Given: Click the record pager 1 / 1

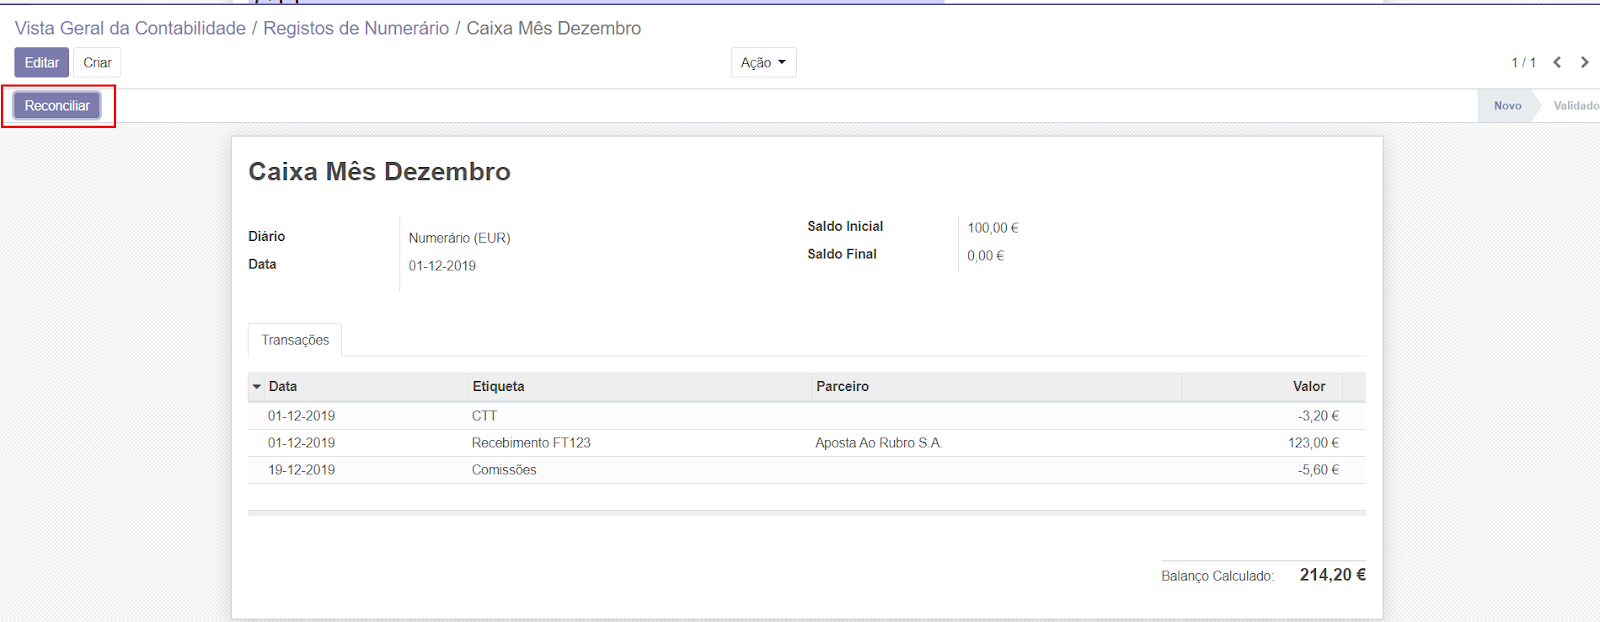Looking at the screenshot, I should pyautogui.click(x=1523, y=63).
